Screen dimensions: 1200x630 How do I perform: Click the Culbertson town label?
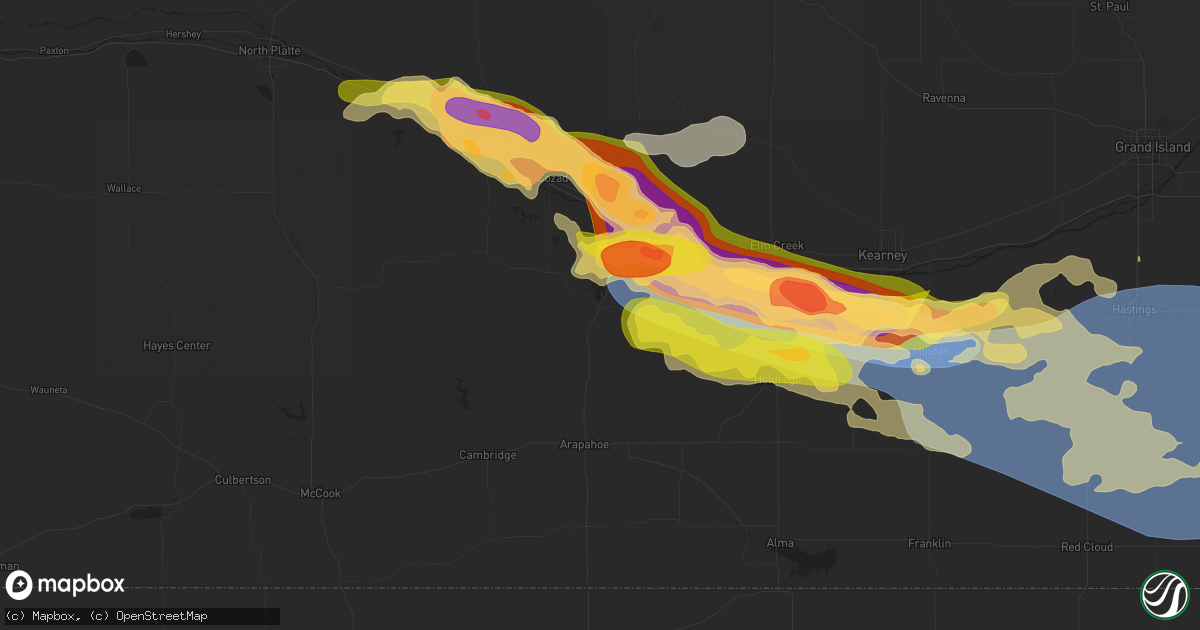[x=242, y=480]
